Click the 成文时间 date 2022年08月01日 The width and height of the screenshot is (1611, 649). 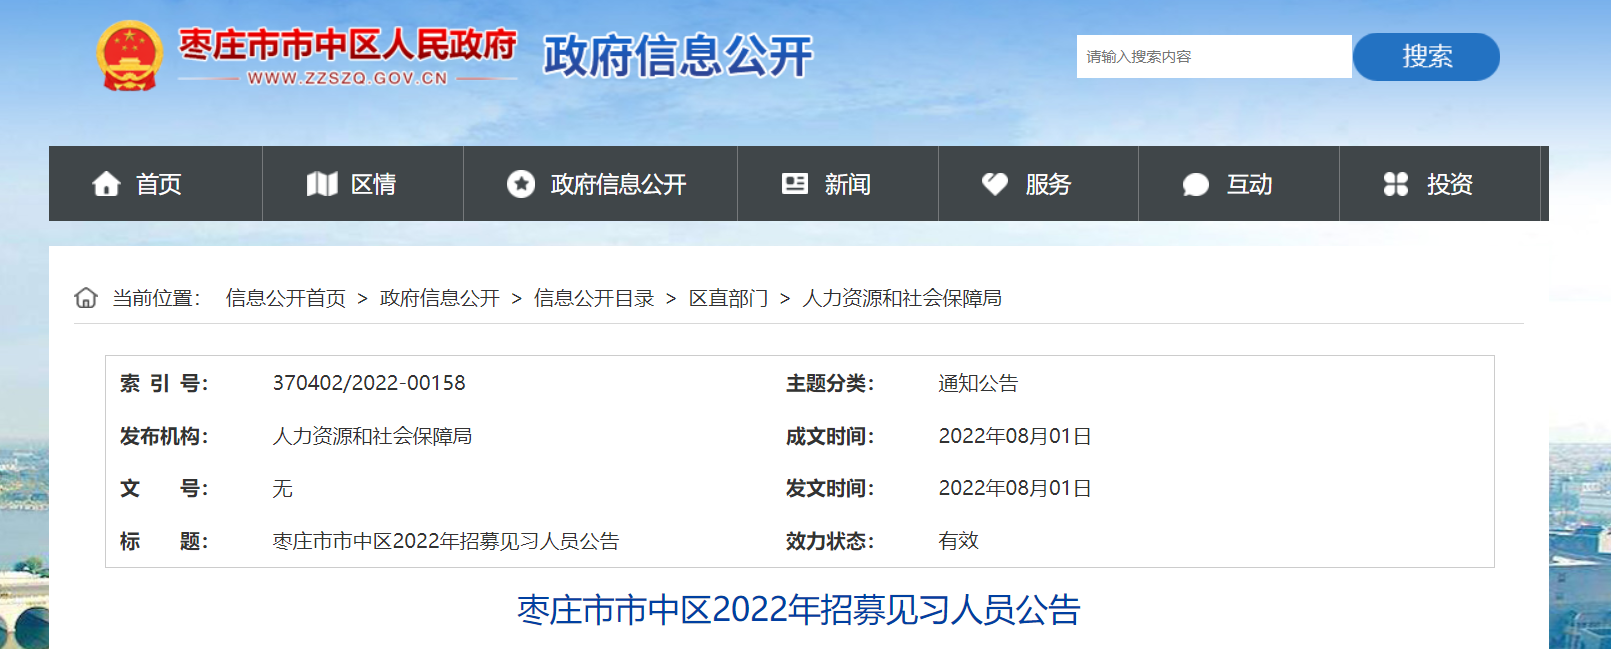(x=1015, y=436)
